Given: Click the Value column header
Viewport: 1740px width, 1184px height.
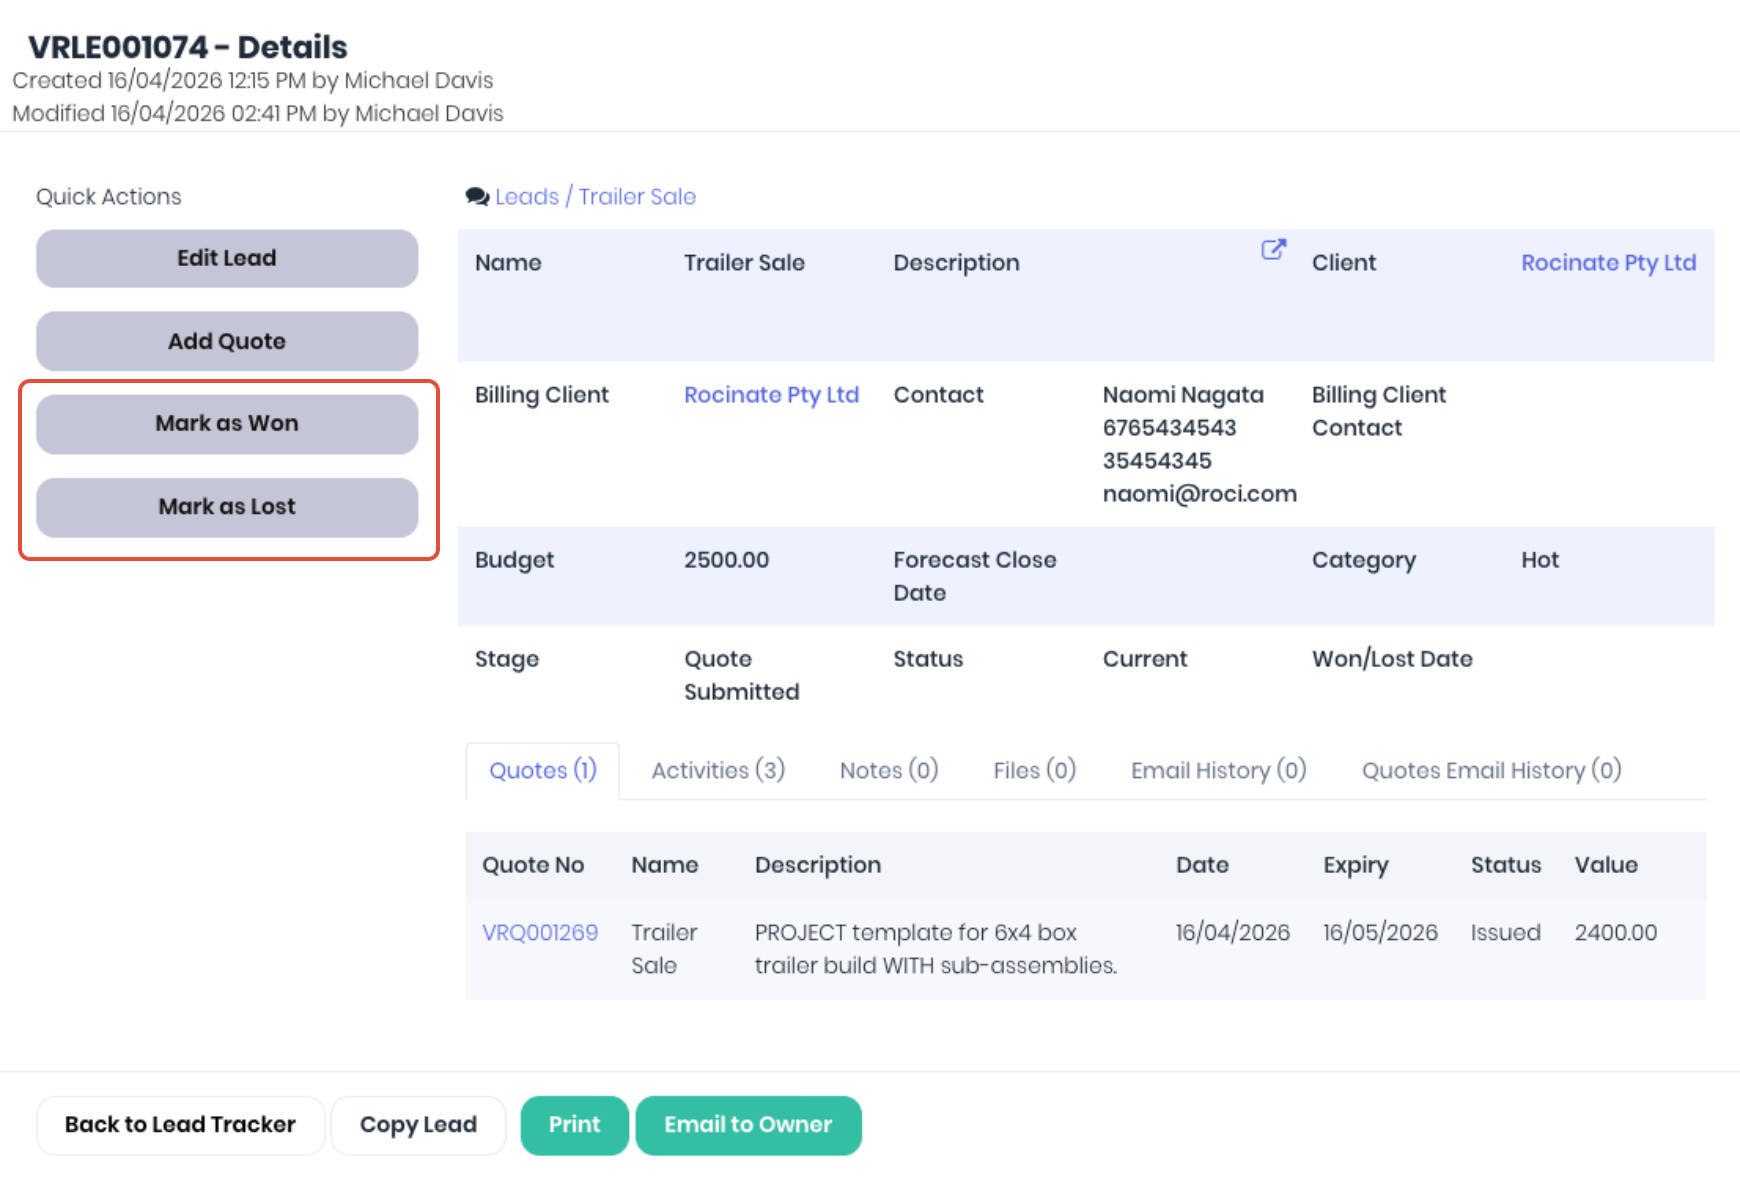Looking at the screenshot, I should pyautogui.click(x=1606, y=865).
